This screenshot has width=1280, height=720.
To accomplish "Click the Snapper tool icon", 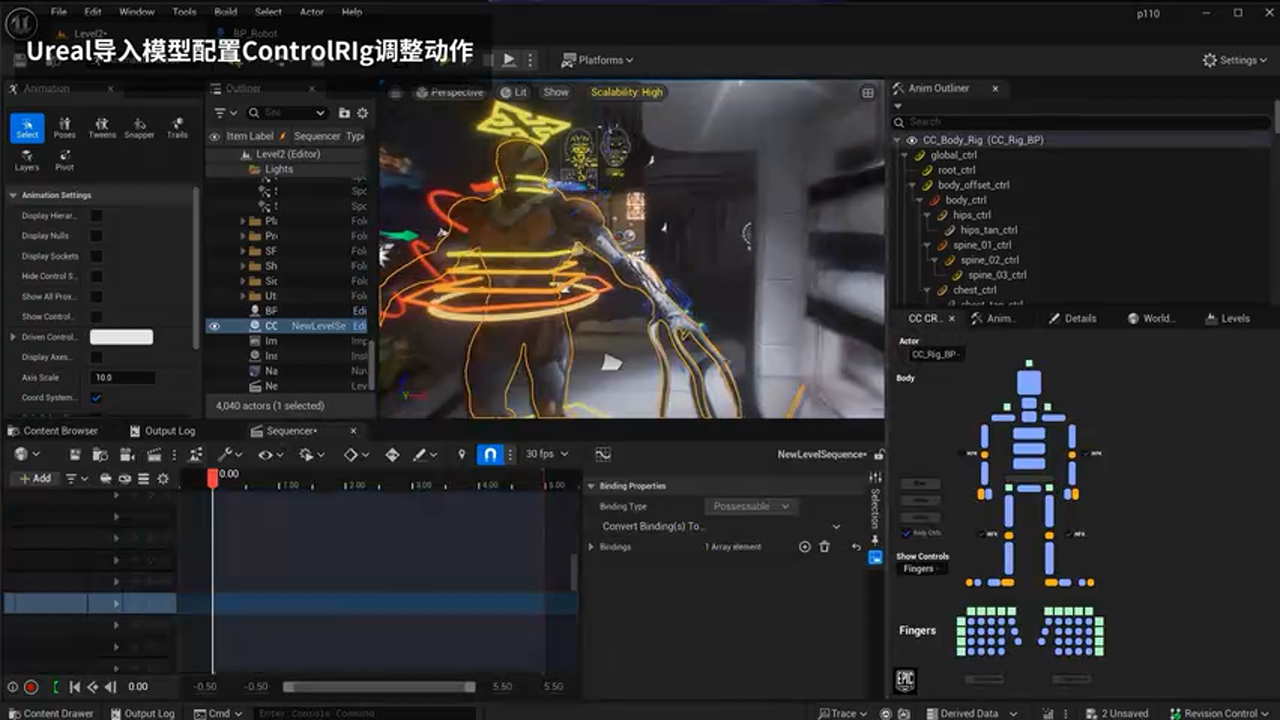I will click(x=139, y=127).
